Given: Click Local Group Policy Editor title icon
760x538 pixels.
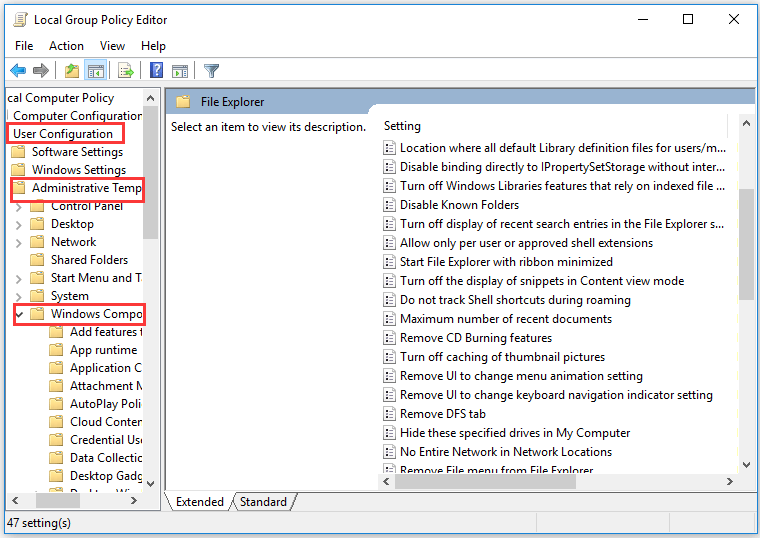Looking at the screenshot, I should tap(20, 20).
